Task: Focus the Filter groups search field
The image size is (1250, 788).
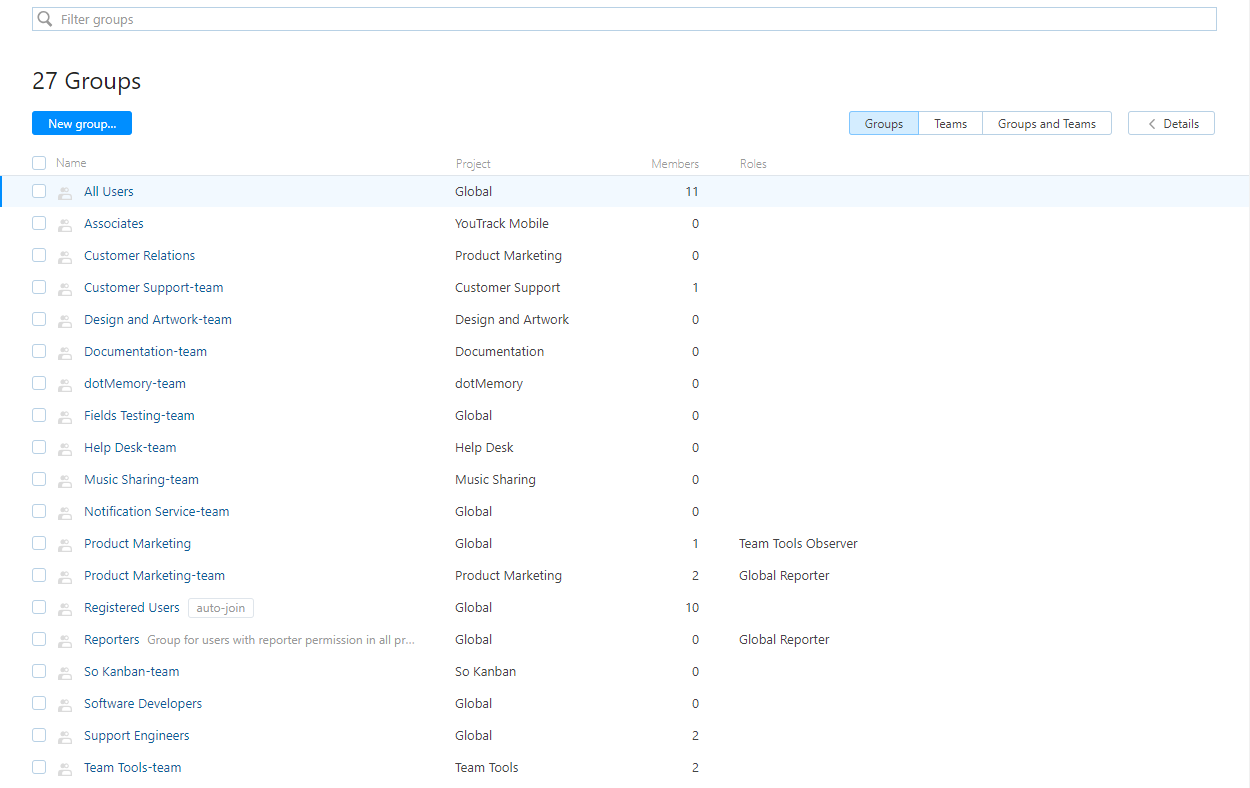Action: (x=630, y=19)
